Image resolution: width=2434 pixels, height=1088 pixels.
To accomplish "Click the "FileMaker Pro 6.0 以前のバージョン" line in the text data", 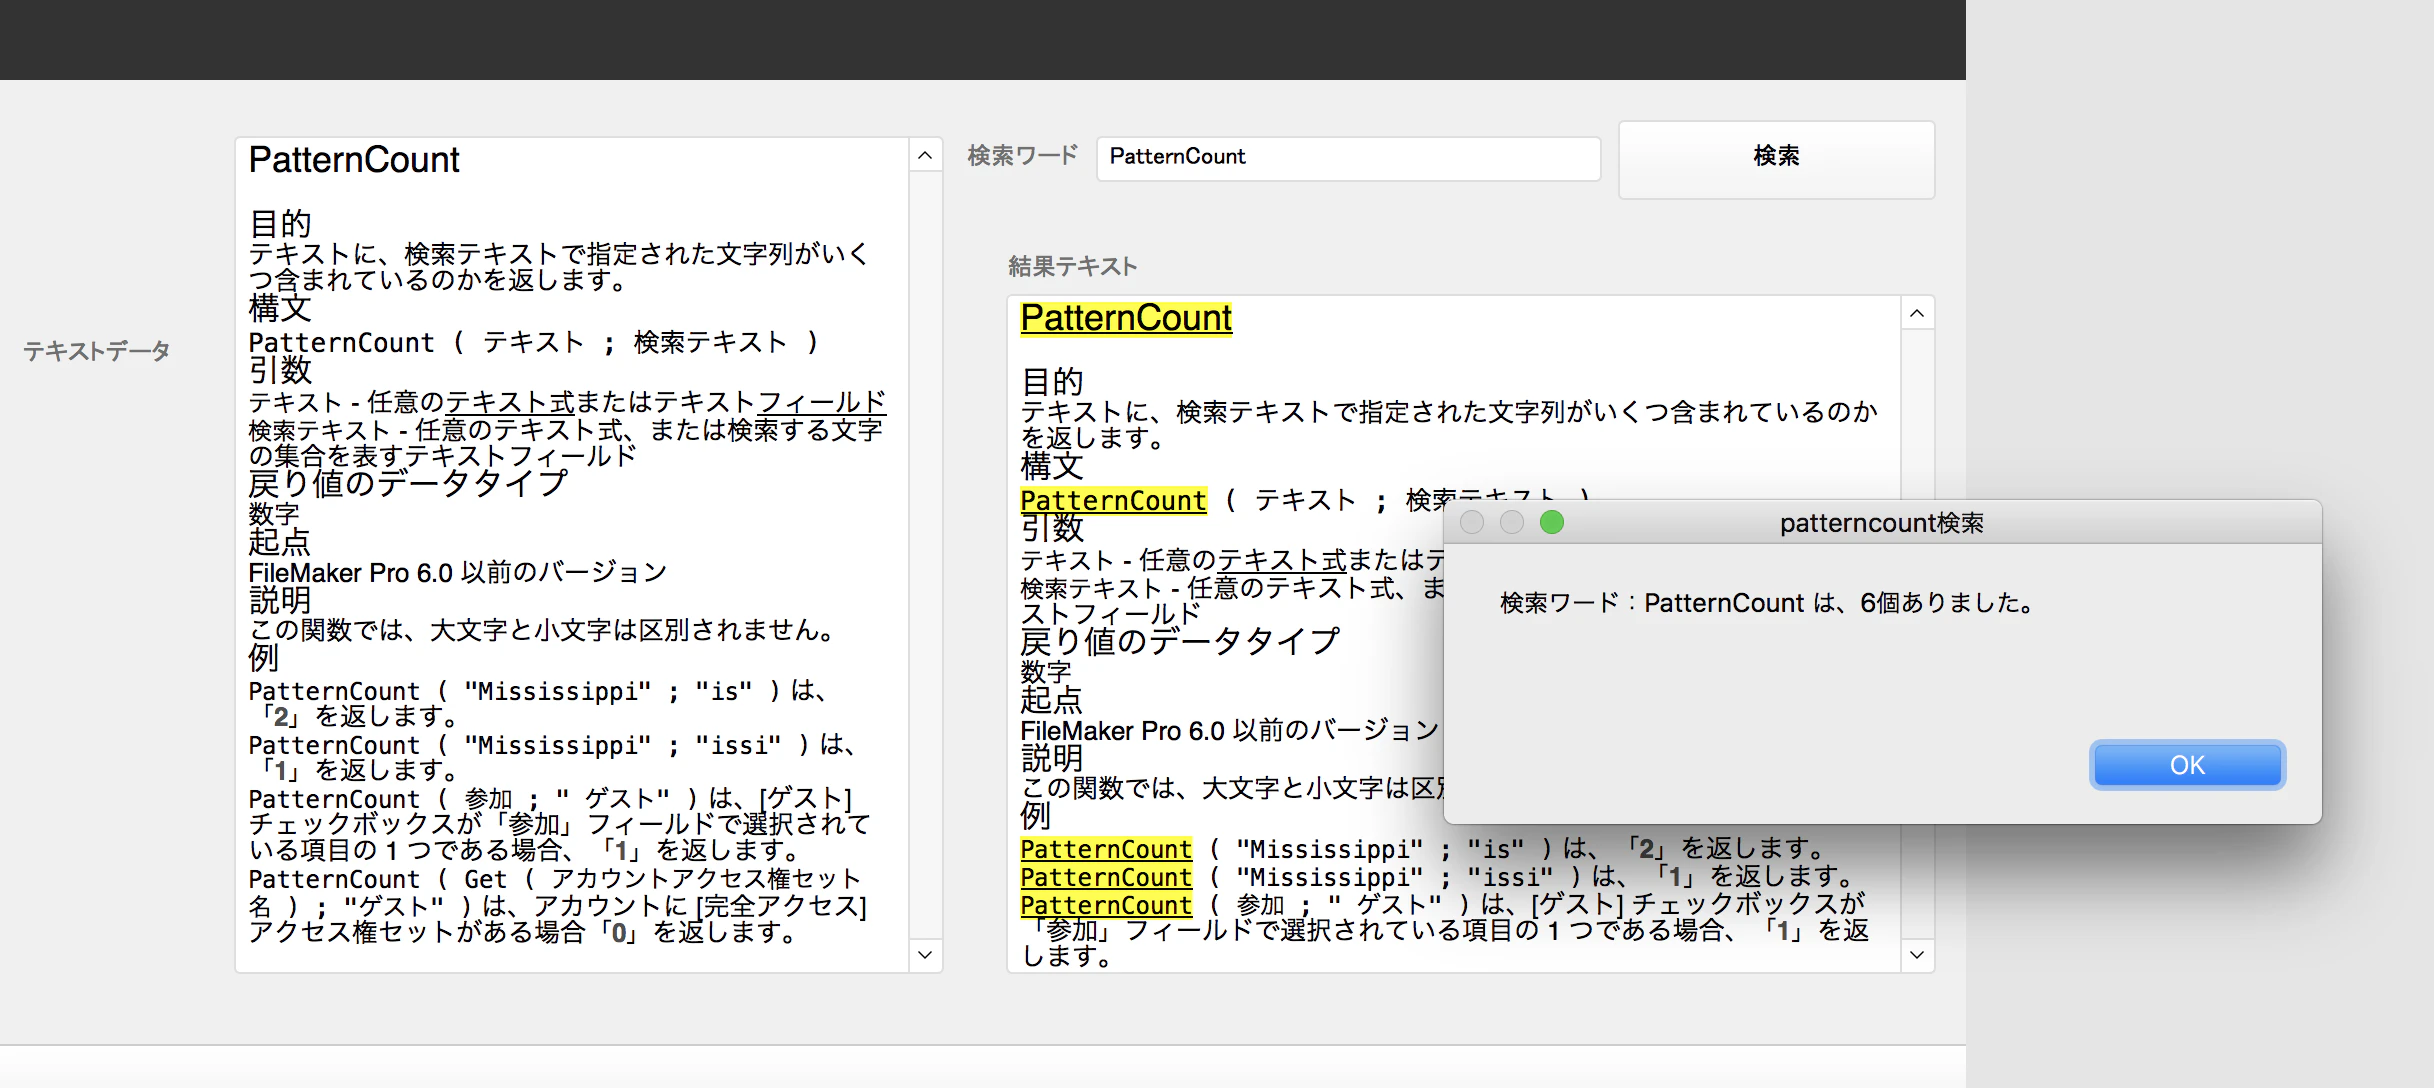I will coord(457,573).
